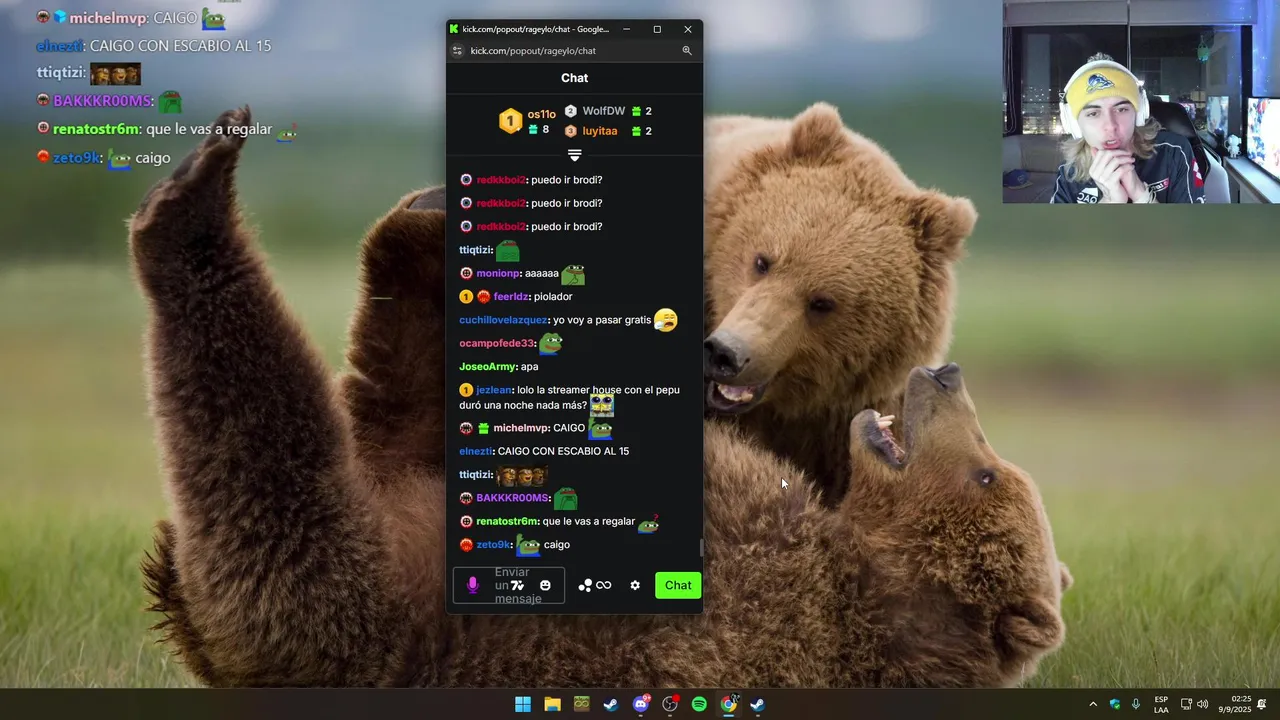Open the notifications bell icon
The width and height of the screenshot is (1280, 720).
click(x=1262, y=704)
